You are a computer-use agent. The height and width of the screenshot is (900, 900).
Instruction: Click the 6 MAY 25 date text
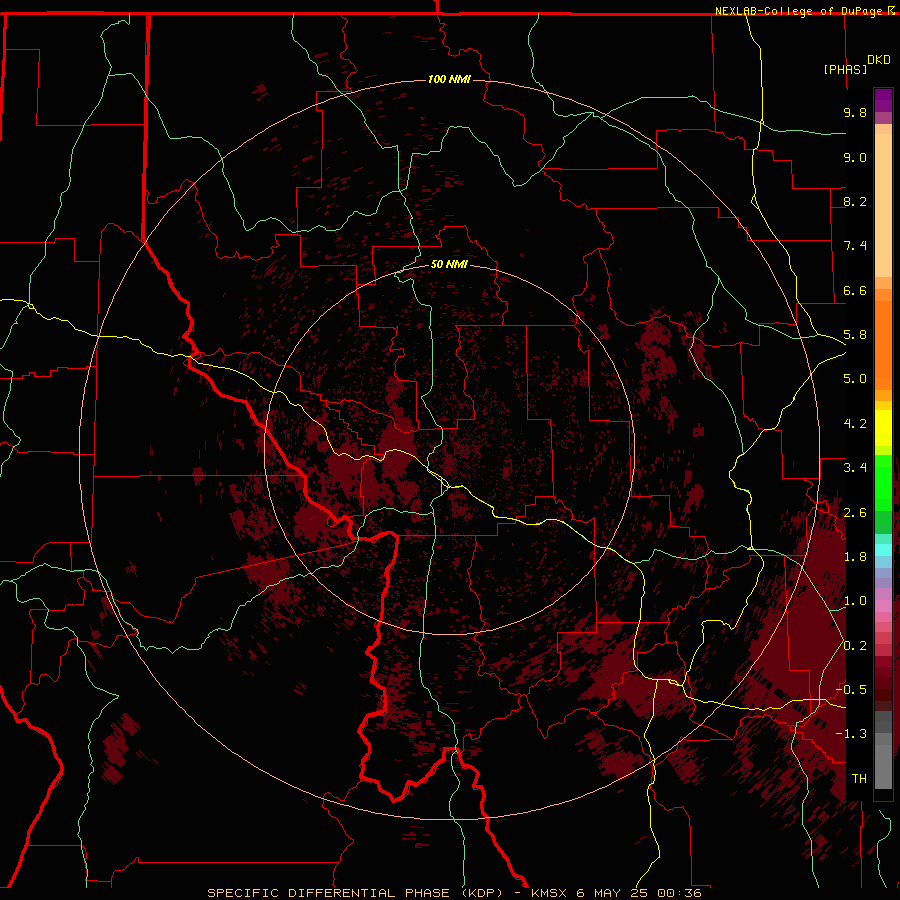tap(614, 893)
